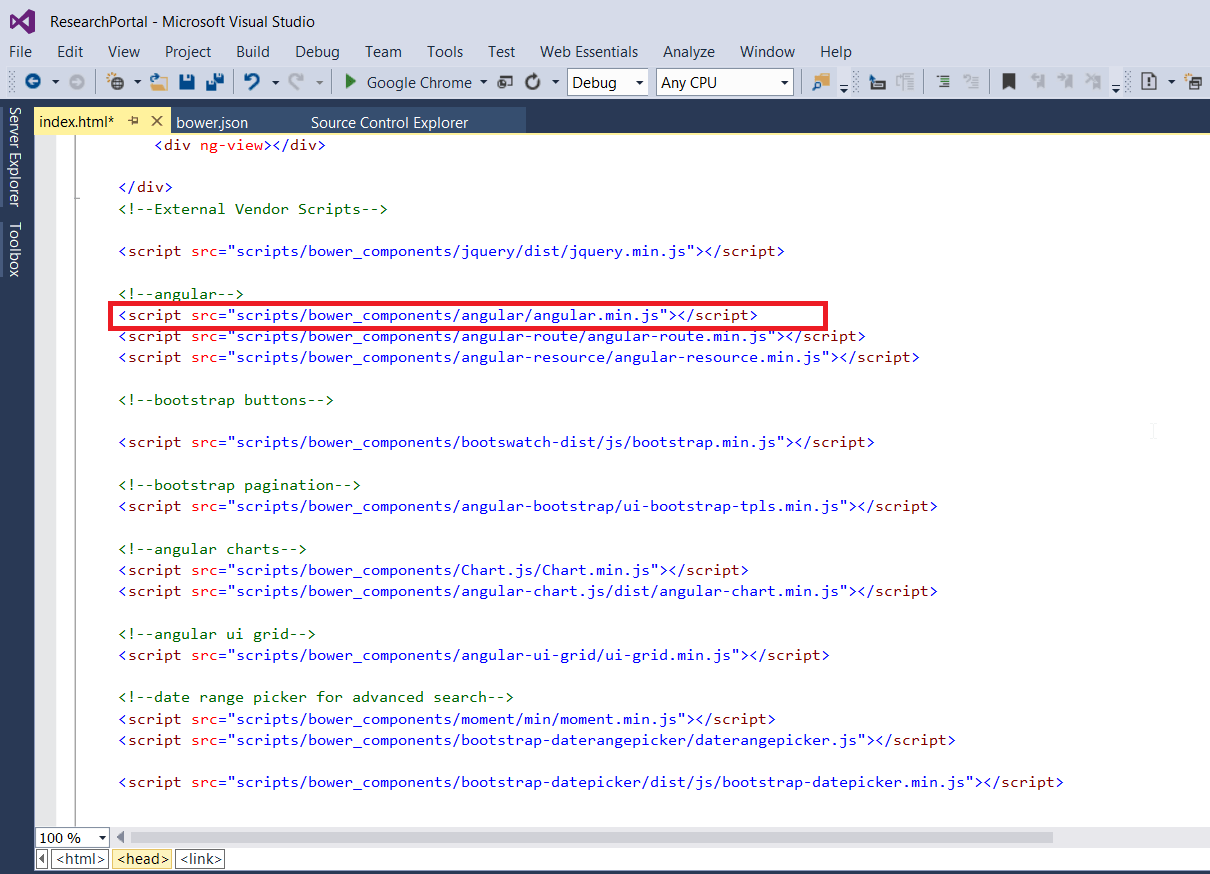Pin the index.html tab
Image resolution: width=1210 pixels, height=874 pixels.
pyautogui.click(x=133, y=121)
